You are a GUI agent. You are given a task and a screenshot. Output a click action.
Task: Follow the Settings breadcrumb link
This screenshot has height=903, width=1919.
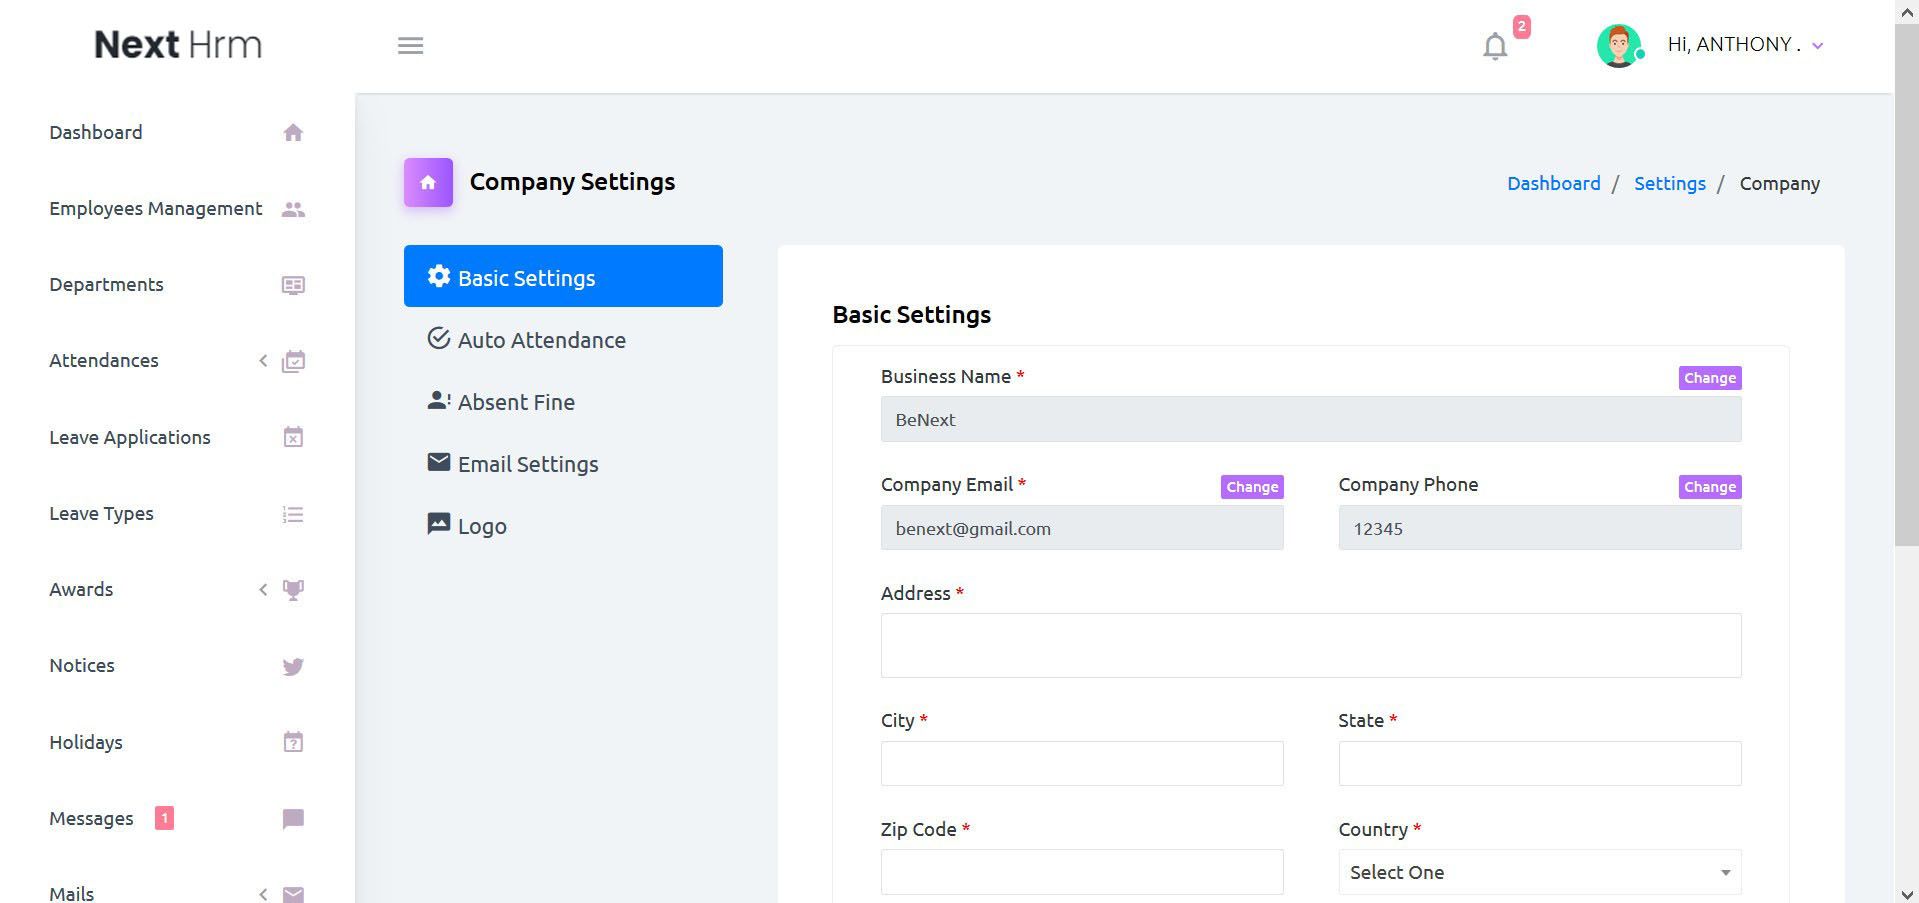1669,184
